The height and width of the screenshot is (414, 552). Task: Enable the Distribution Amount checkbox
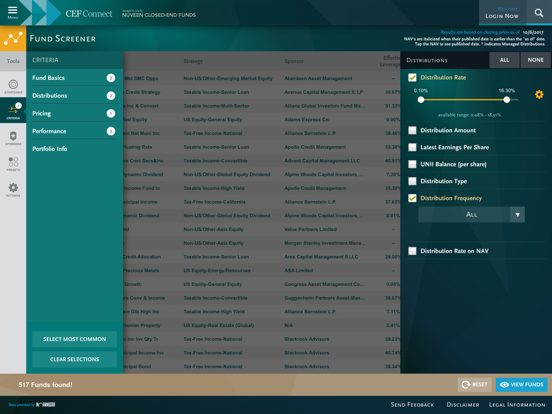point(412,130)
